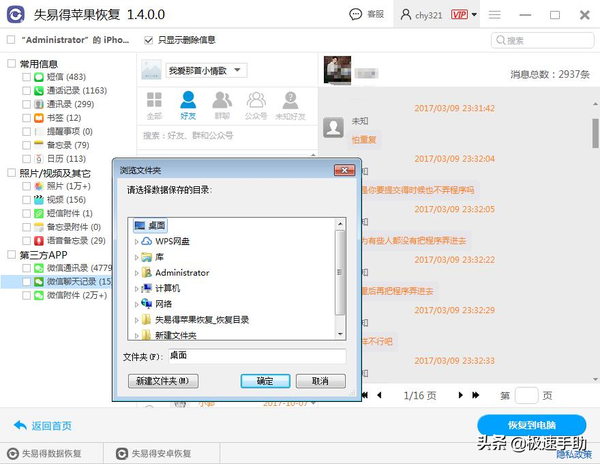
Task: Select the 通话记录 phone icon
Action: click(x=39, y=91)
